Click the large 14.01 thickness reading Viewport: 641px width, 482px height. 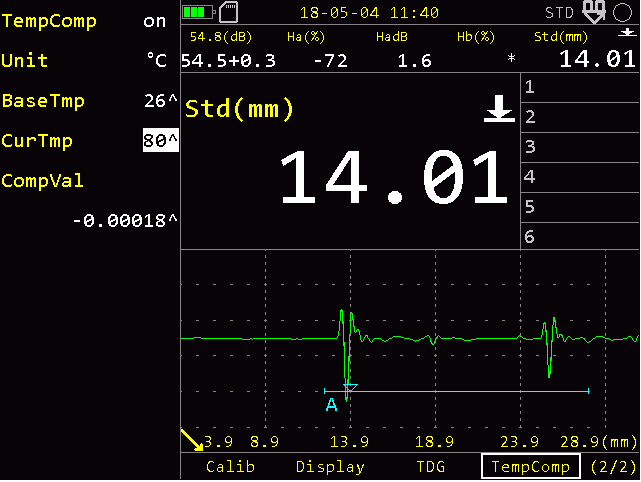pyautogui.click(x=394, y=177)
